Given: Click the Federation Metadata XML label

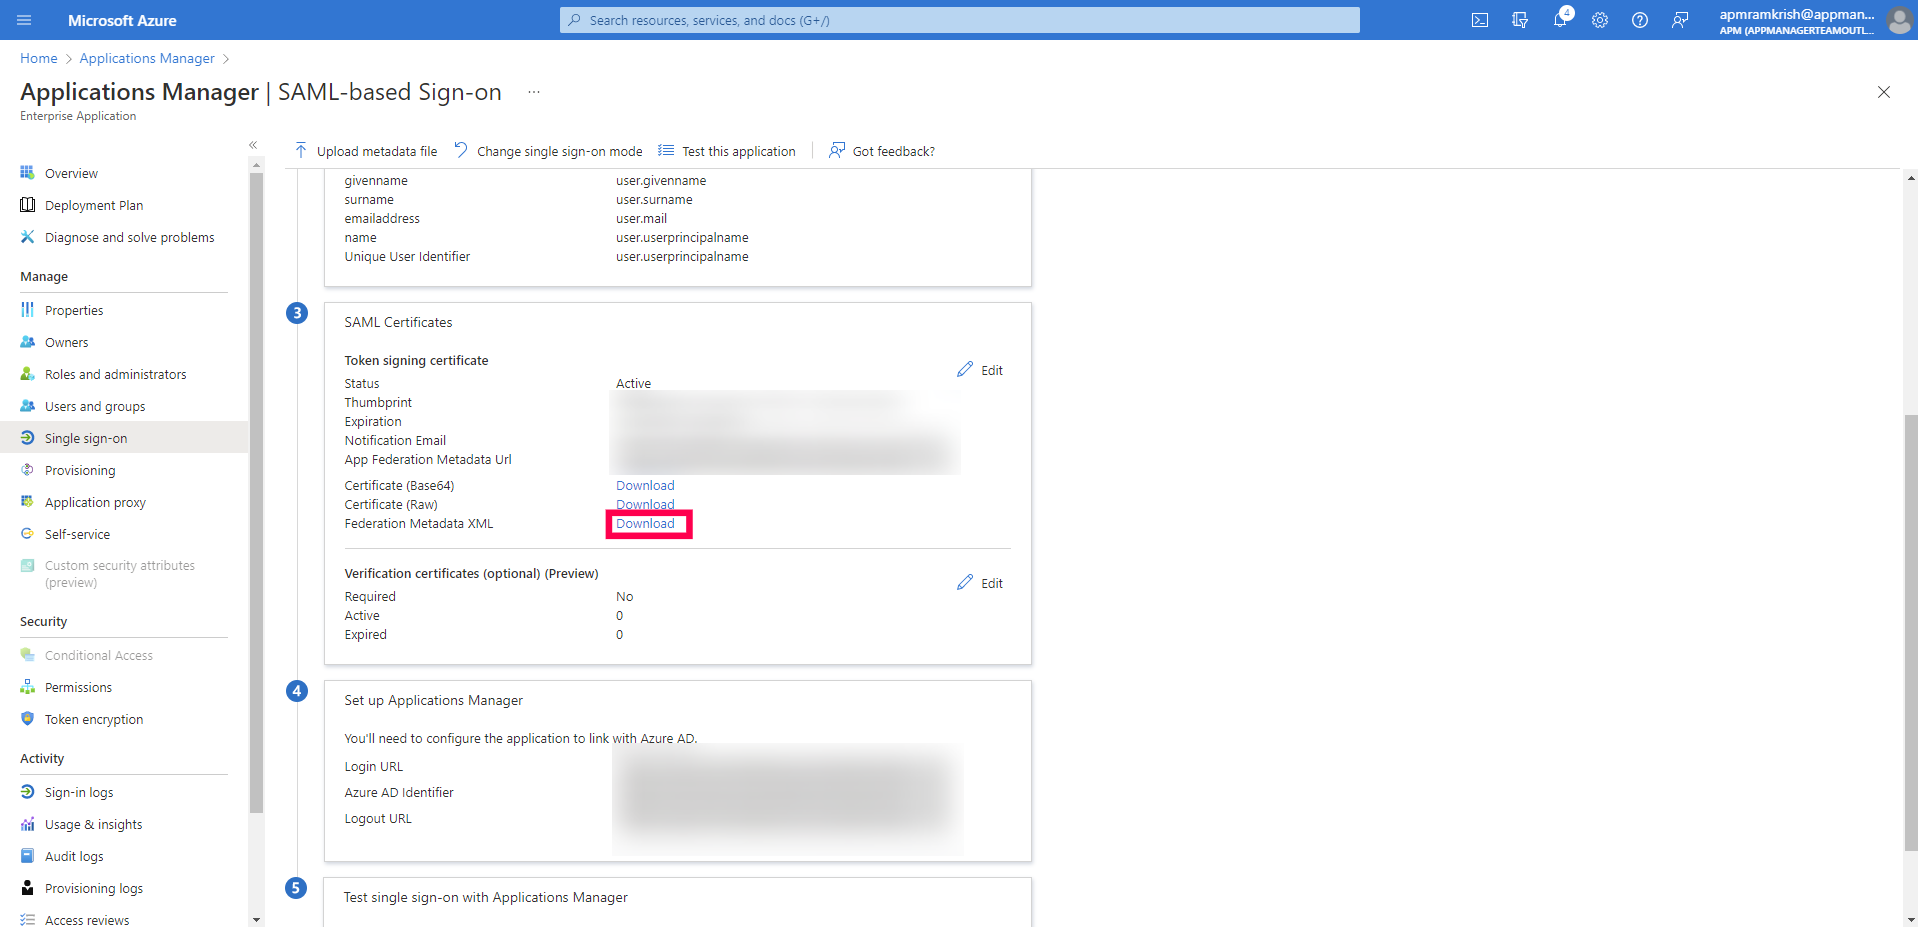Looking at the screenshot, I should [x=419, y=523].
